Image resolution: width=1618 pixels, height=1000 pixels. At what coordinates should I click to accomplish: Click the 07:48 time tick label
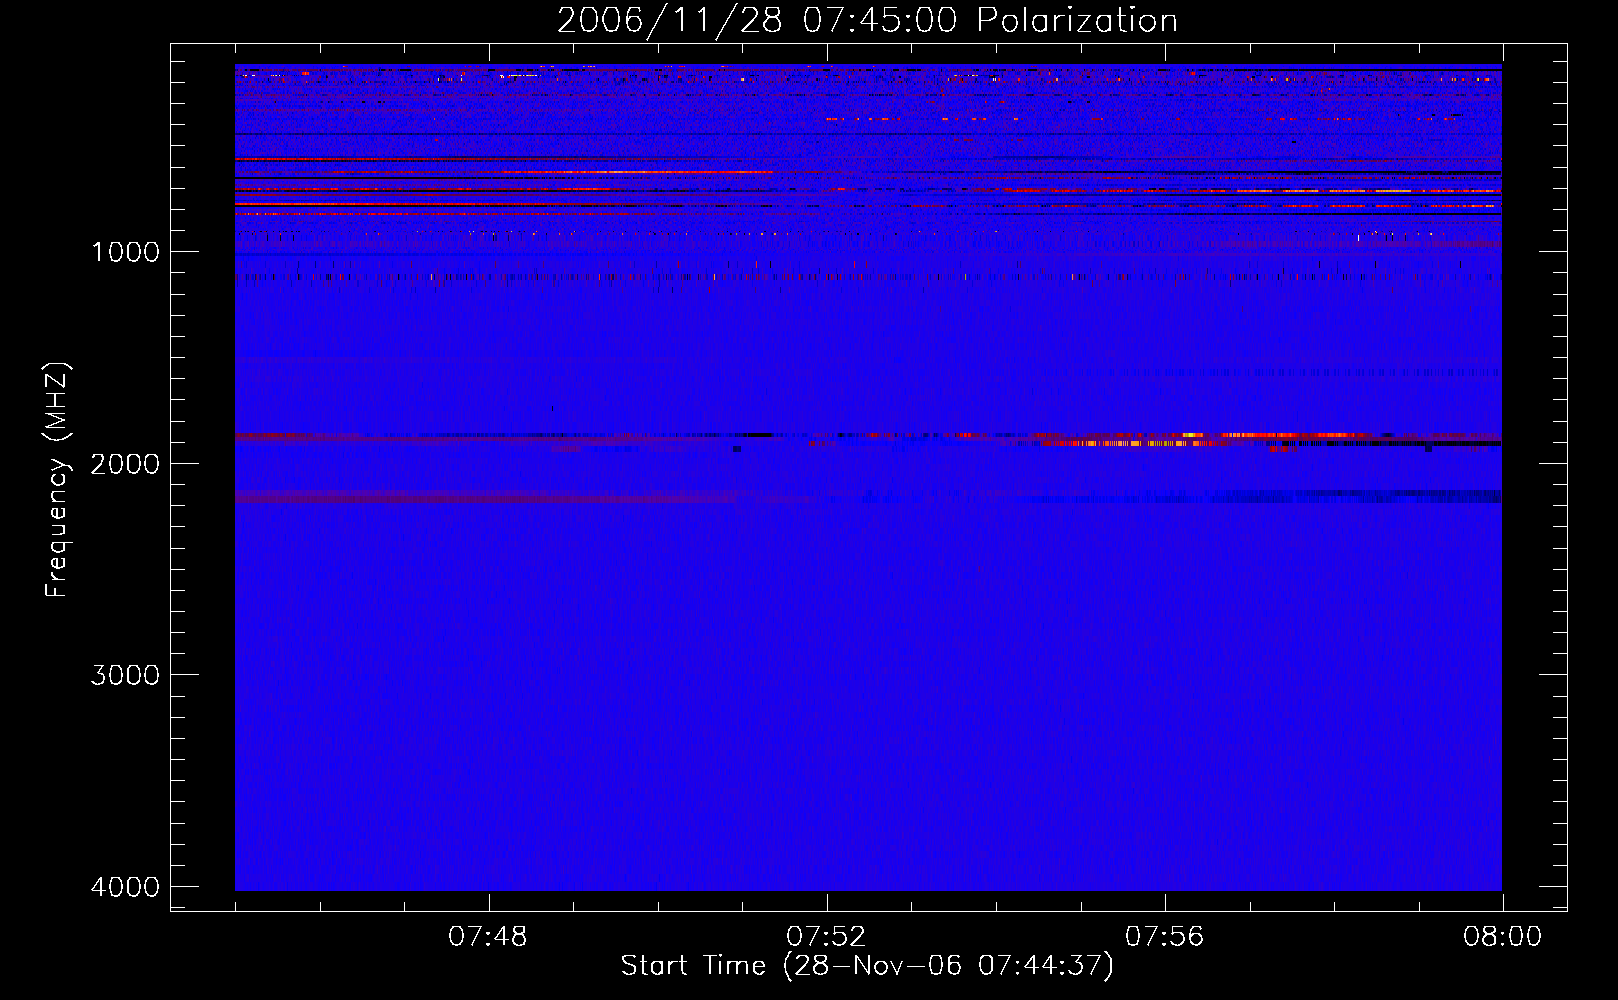point(488,937)
